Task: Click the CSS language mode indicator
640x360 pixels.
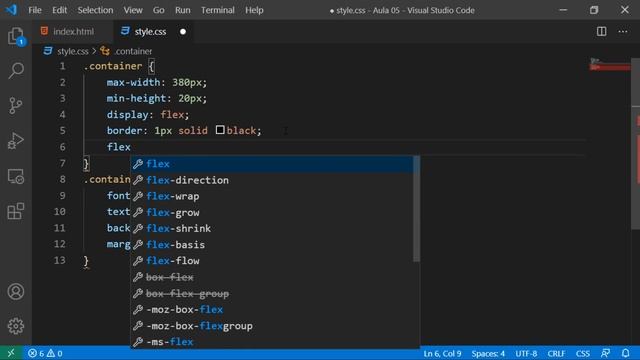Action: (582, 353)
